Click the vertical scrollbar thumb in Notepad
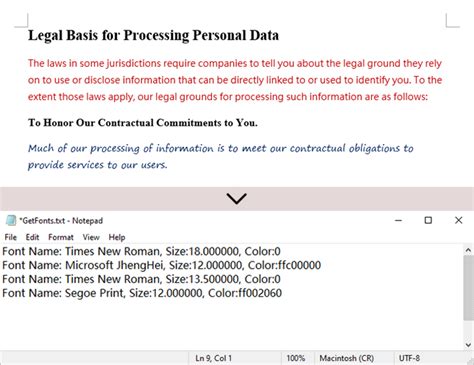 pyautogui.click(x=468, y=288)
